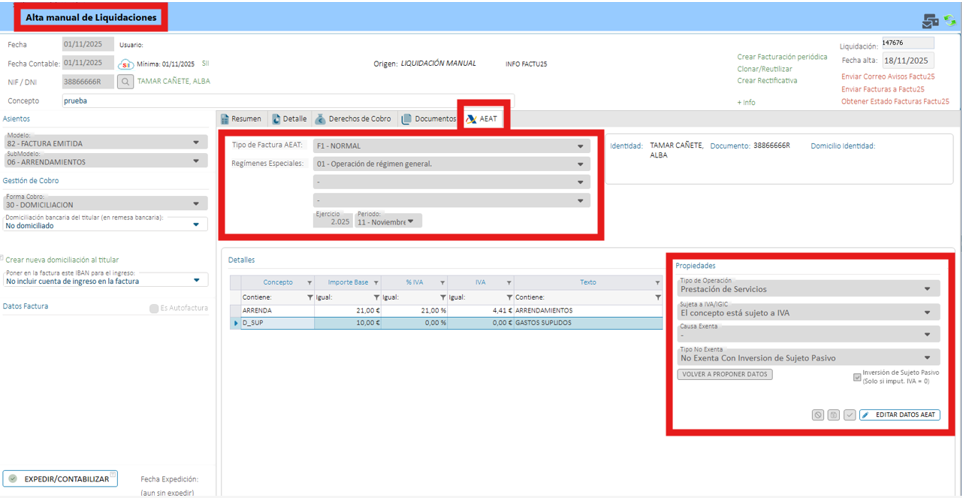Viewport: 962px width, 499px height.
Task: Expand the Tipo de Operación dropdown
Action: (x=808, y=289)
